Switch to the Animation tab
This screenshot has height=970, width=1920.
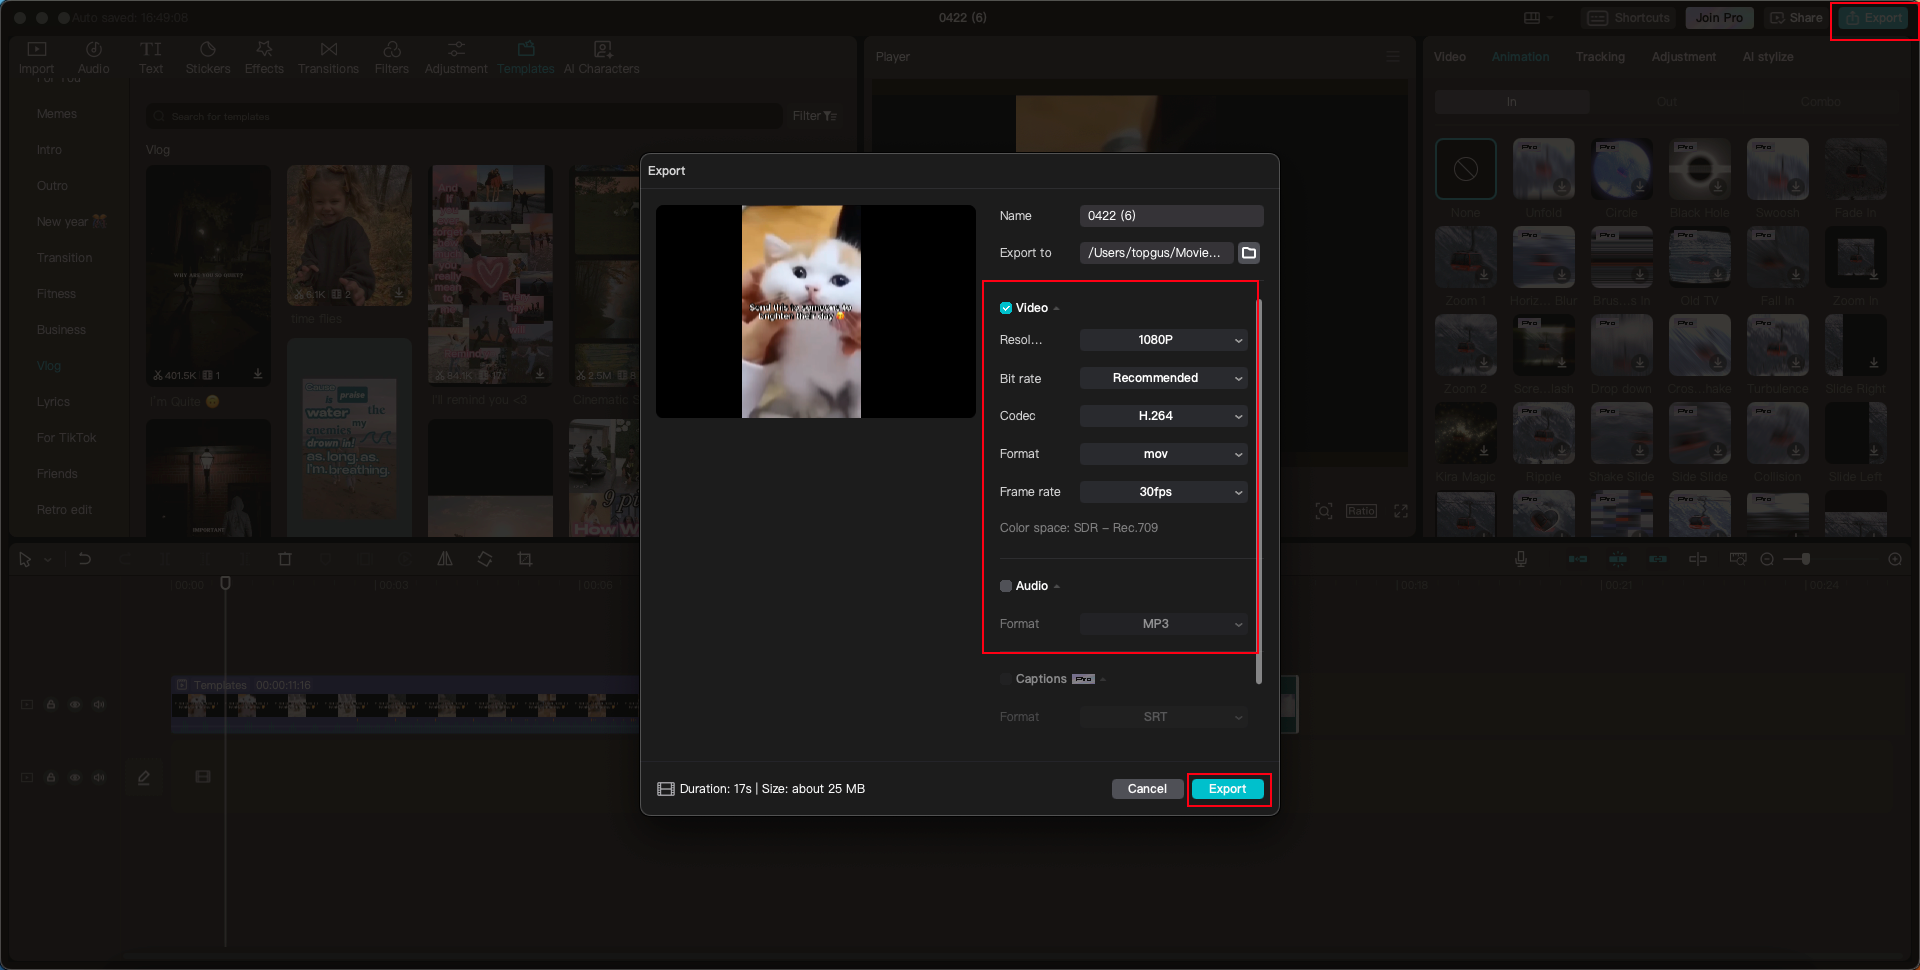(x=1520, y=57)
